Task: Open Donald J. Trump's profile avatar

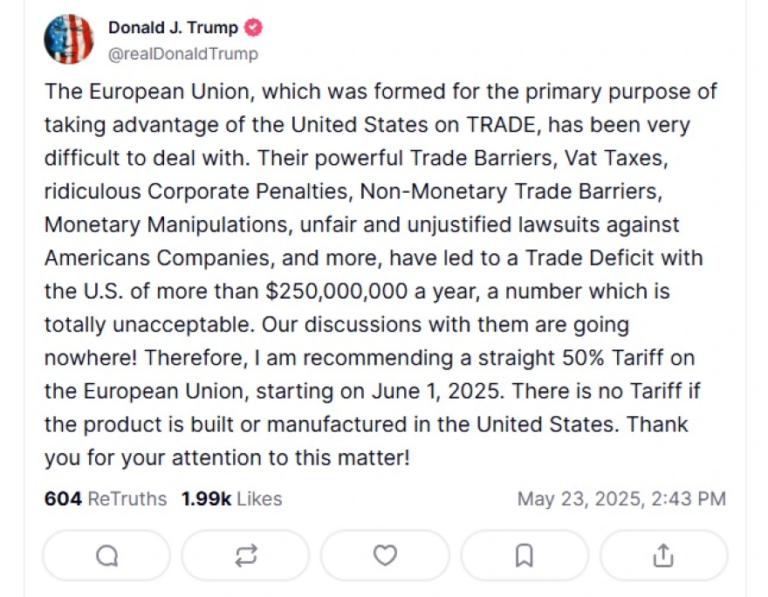Action: [68, 40]
